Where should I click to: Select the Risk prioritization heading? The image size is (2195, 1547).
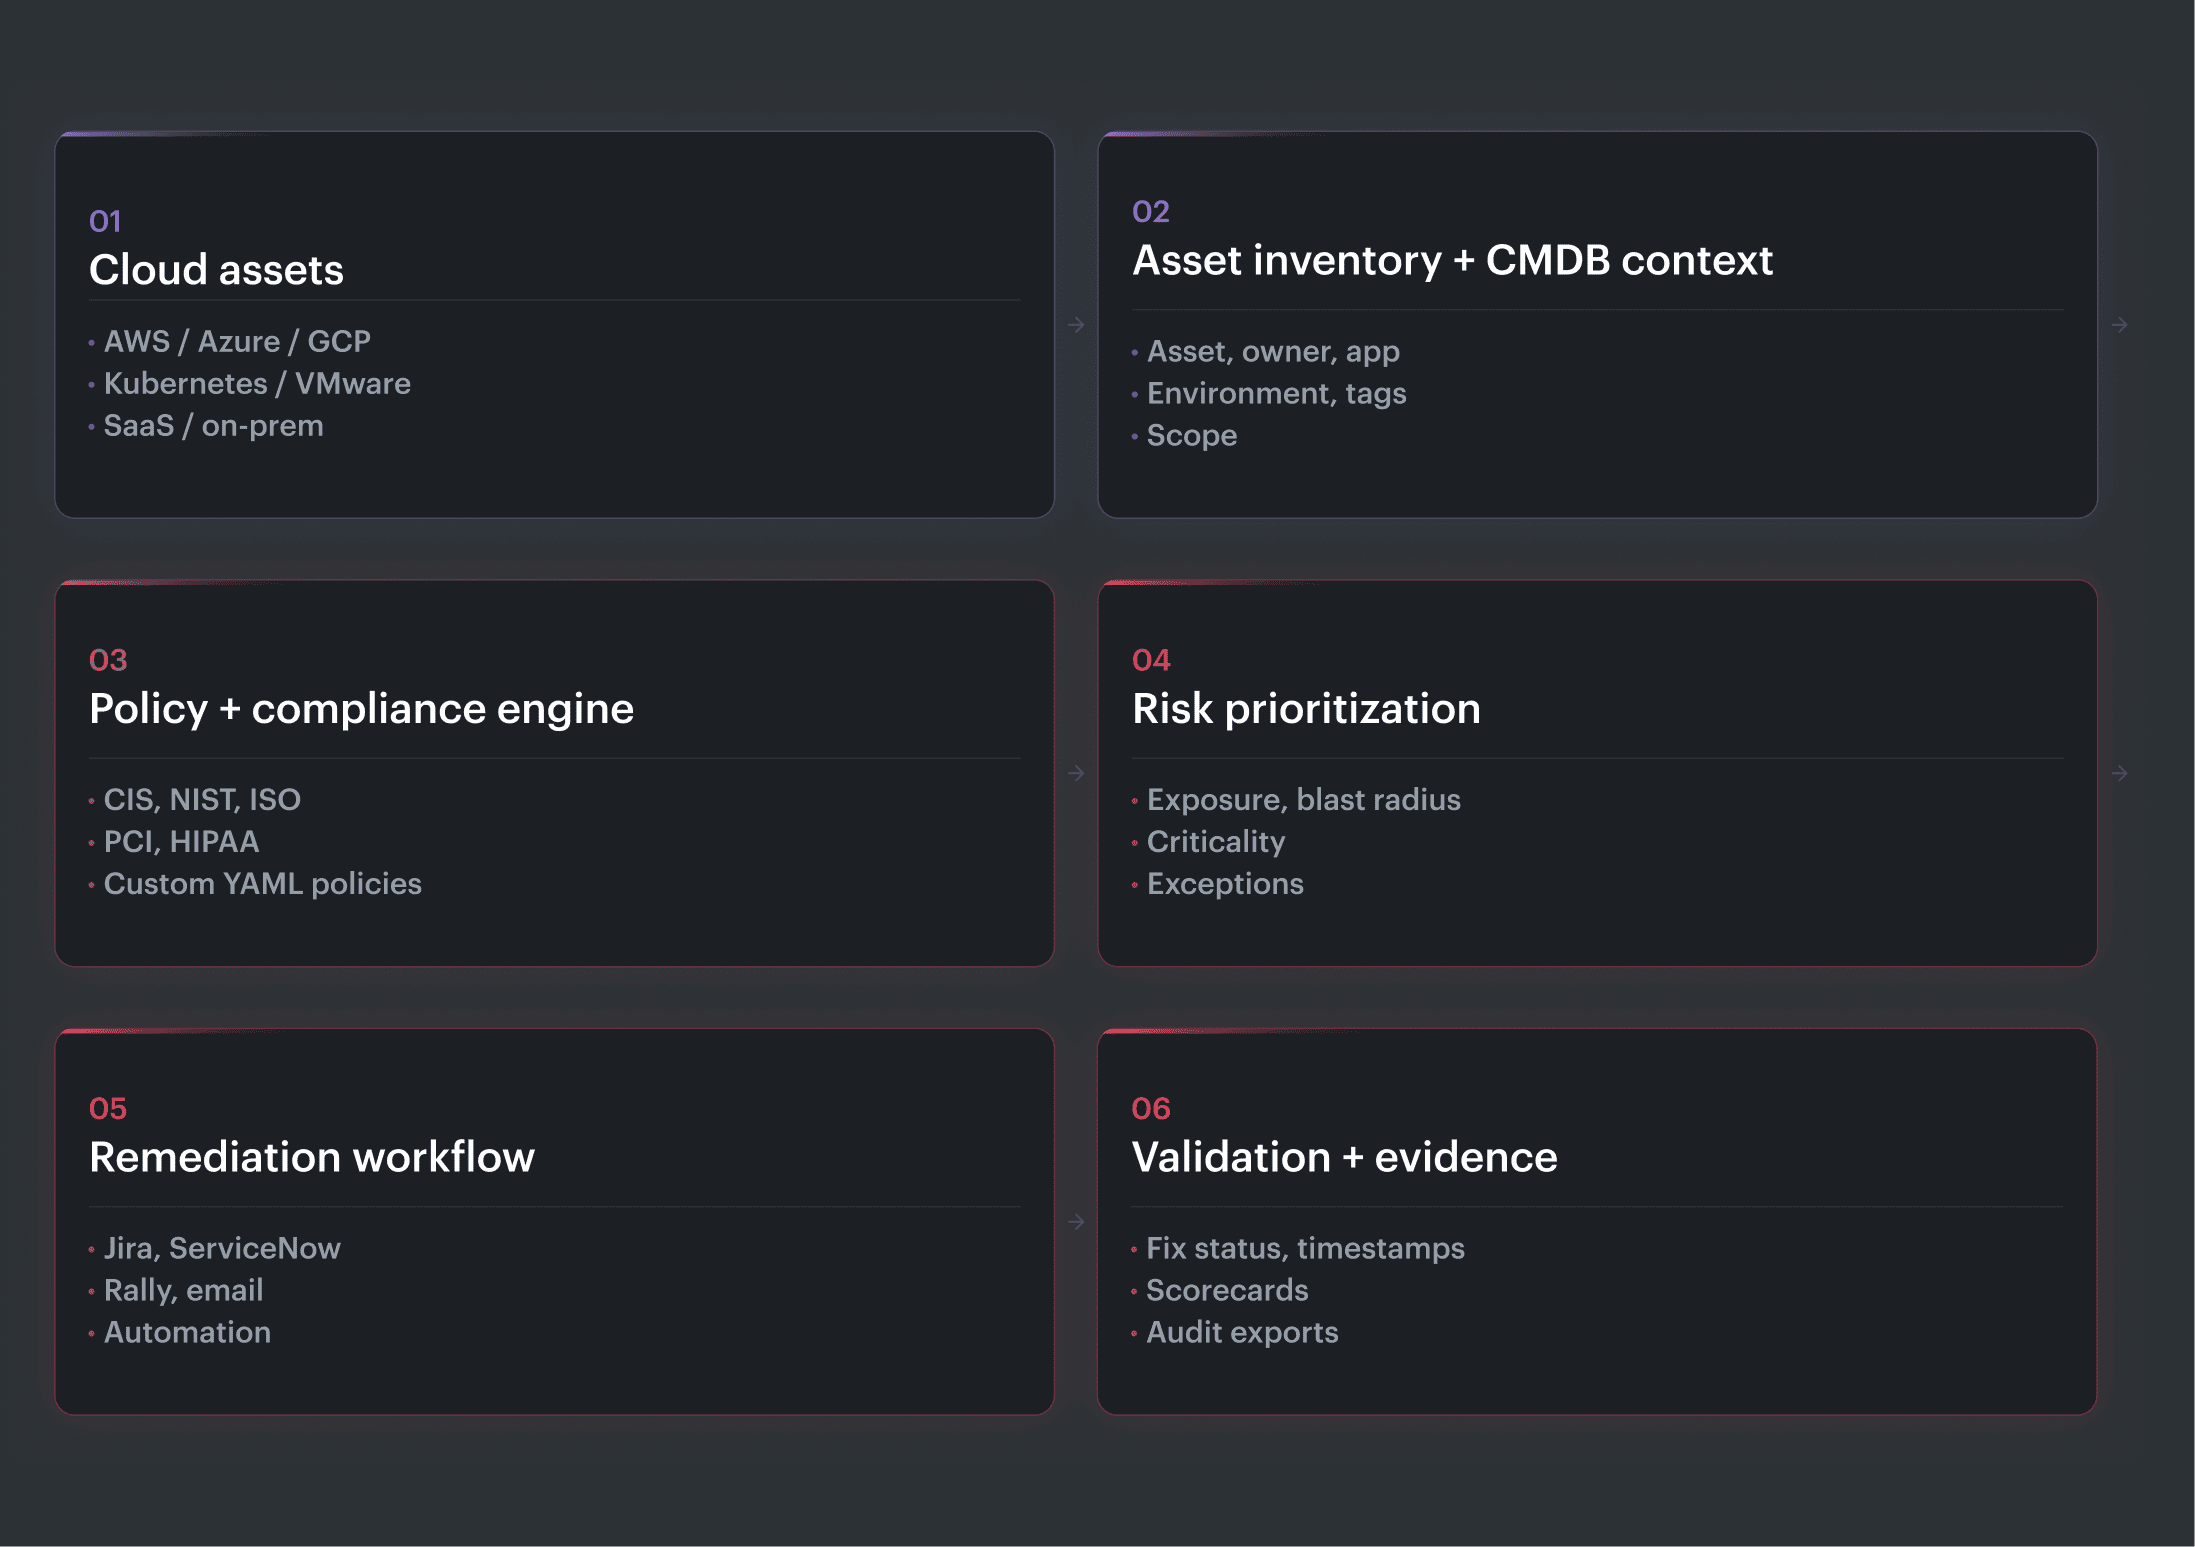1306,709
